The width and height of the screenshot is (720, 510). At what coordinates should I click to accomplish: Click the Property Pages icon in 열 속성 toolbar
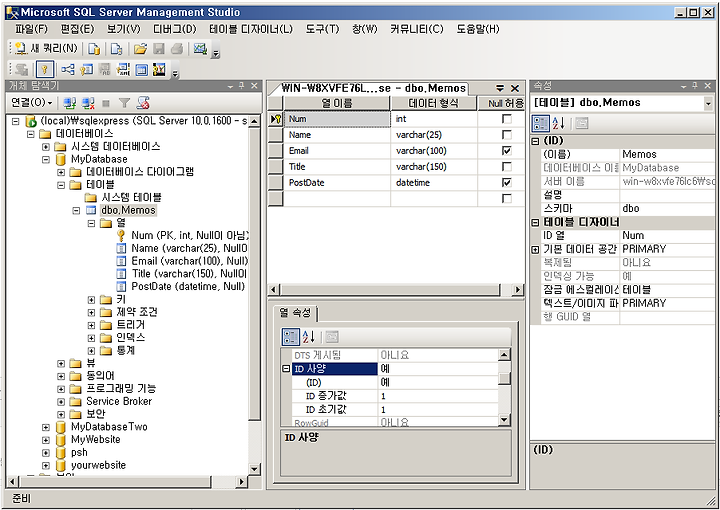tap(332, 337)
